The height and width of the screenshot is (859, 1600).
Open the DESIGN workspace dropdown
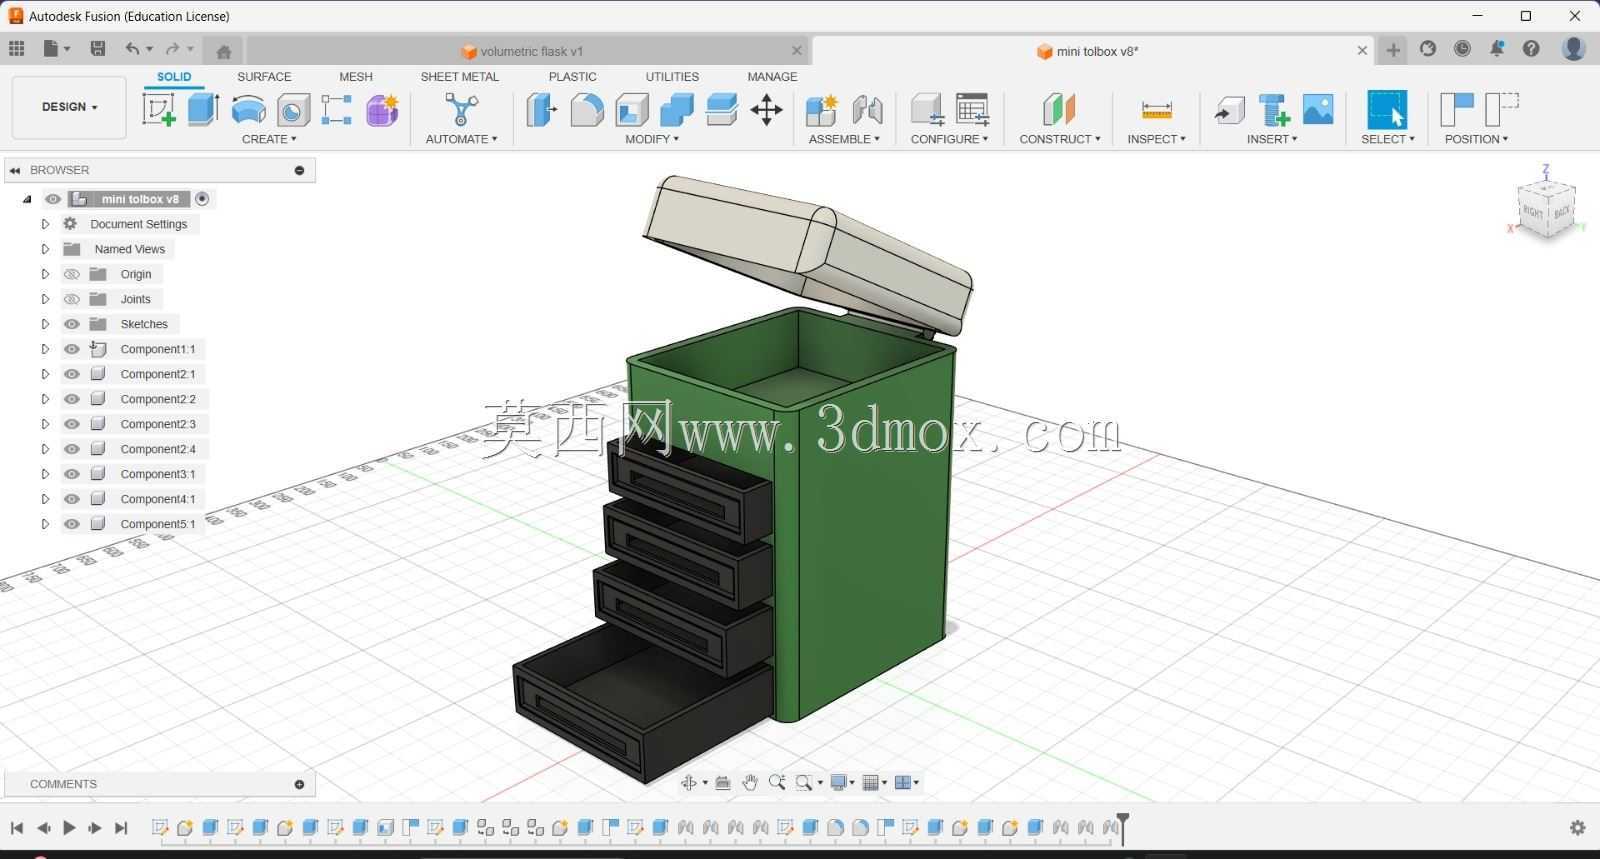69,107
